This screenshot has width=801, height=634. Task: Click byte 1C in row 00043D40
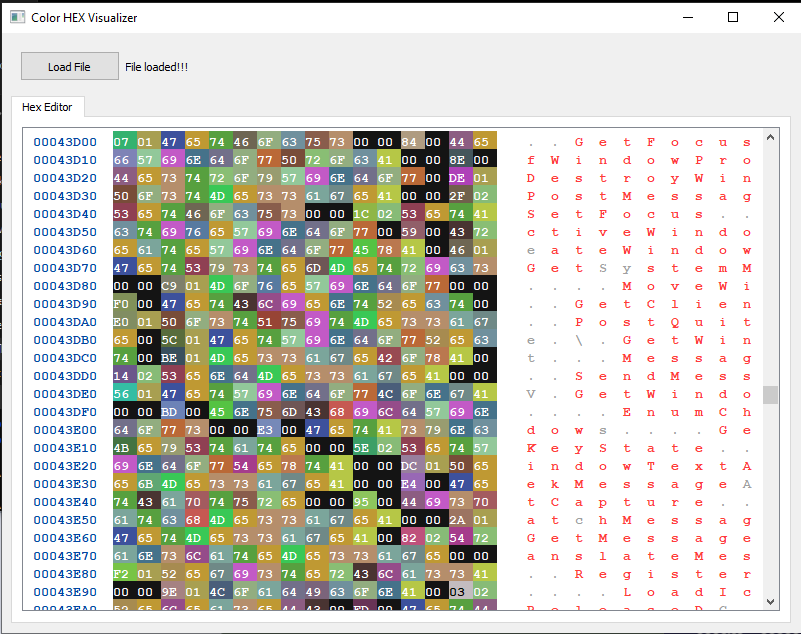pos(365,214)
